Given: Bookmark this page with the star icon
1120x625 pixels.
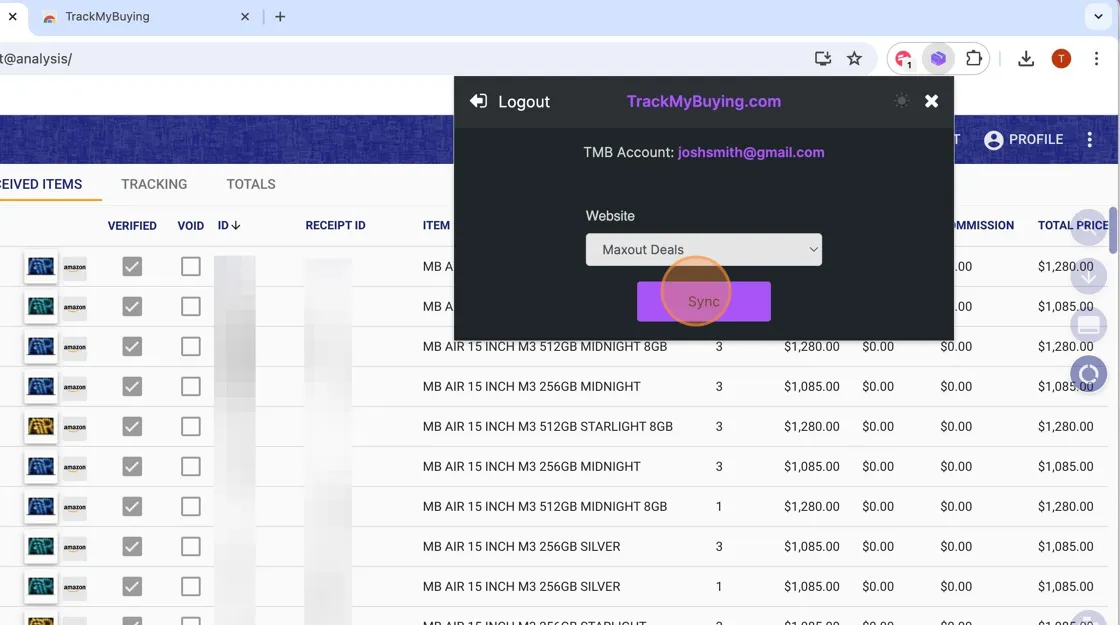Looking at the screenshot, I should click(854, 59).
